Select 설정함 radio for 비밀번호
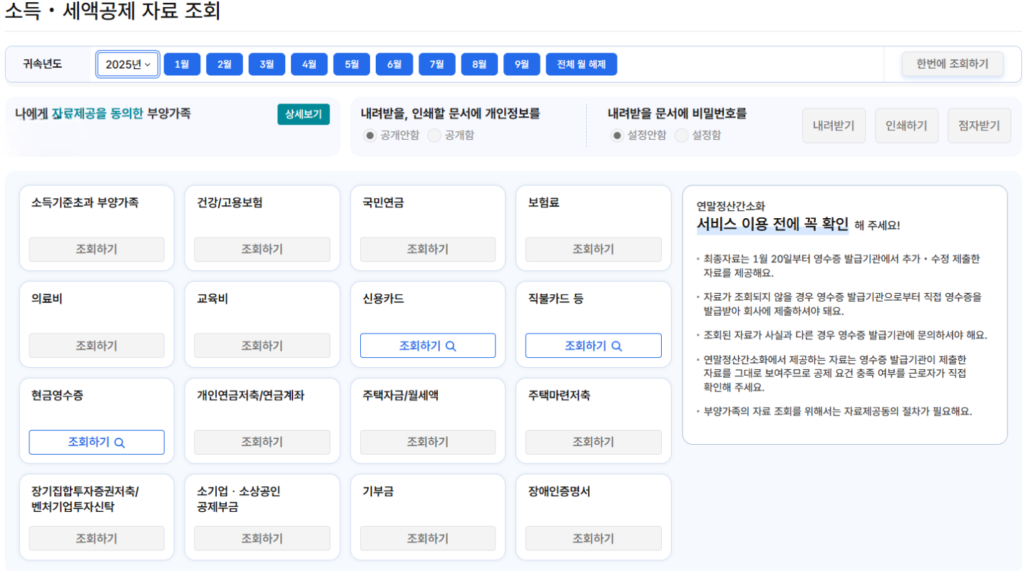Screen dimensions: 1024x571 (x=681, y=135)
